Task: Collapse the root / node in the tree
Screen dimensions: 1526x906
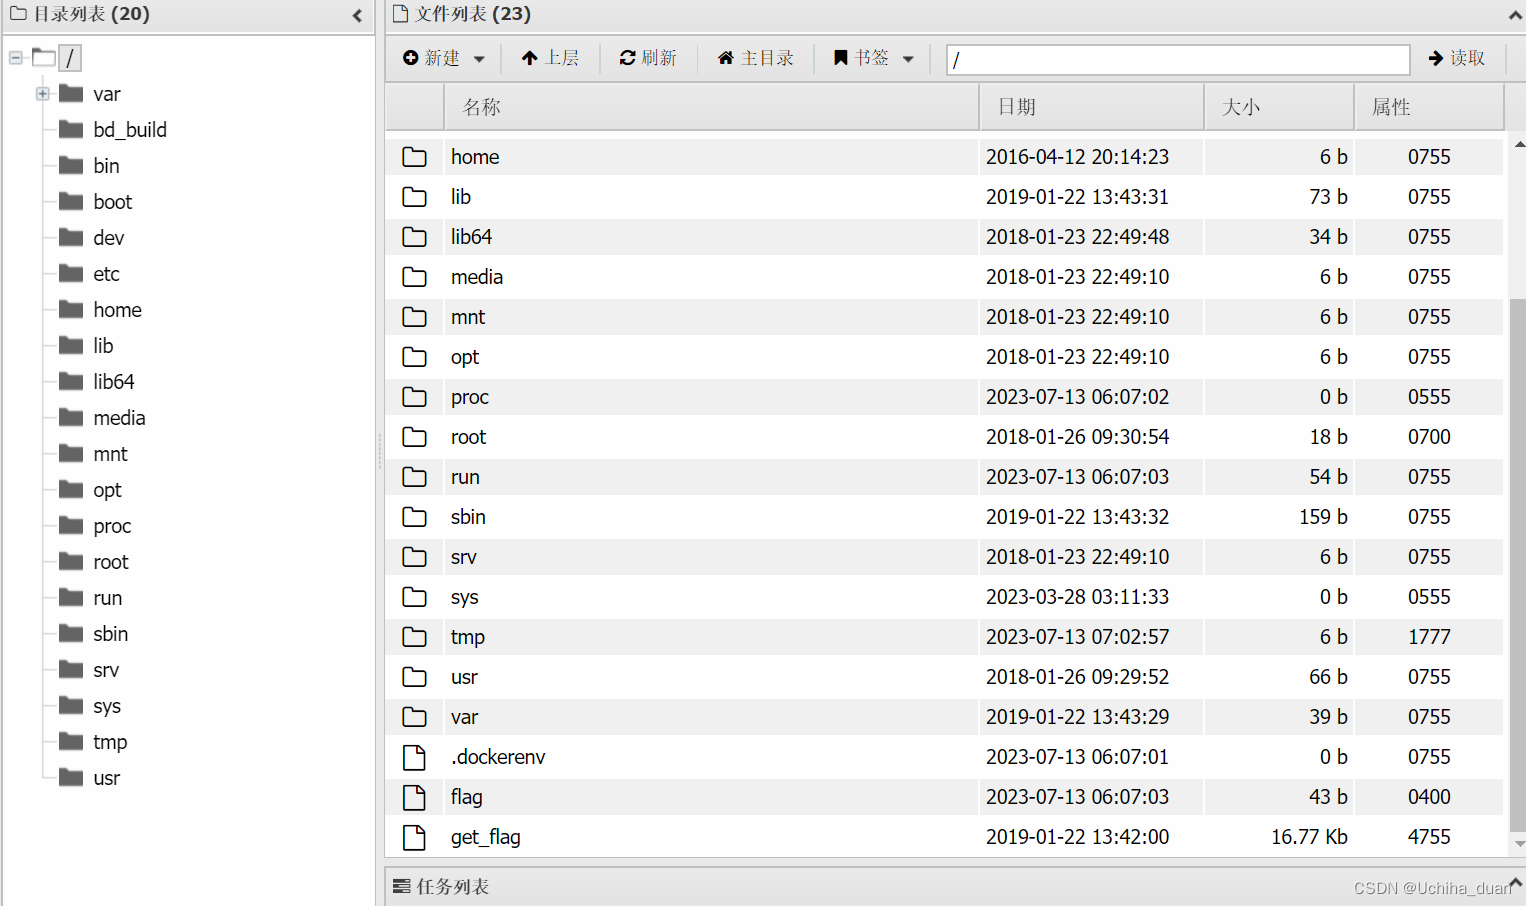Action: 15,57
